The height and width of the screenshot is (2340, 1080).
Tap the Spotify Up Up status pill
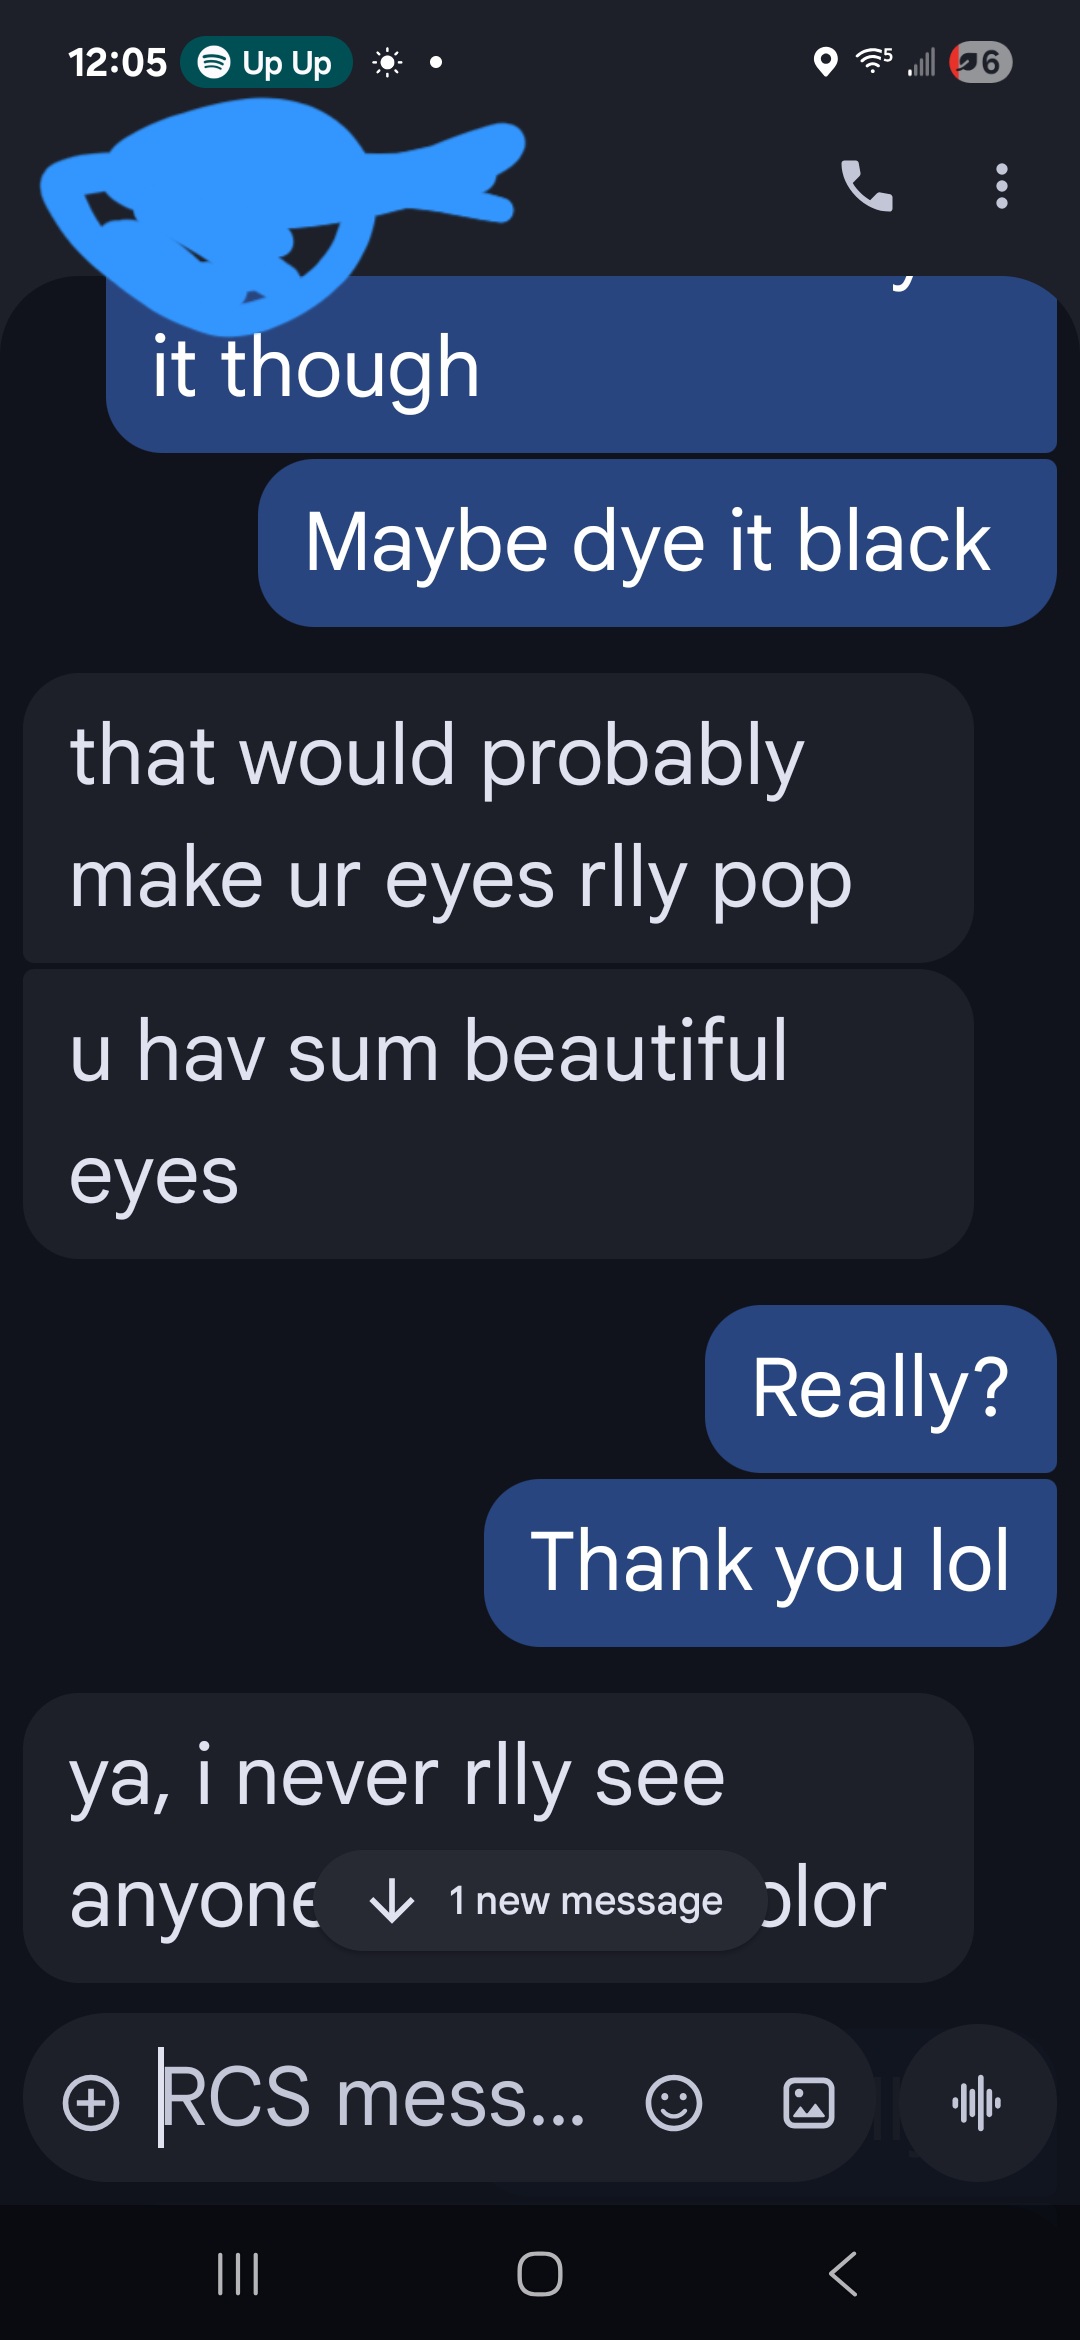(266, 62)
